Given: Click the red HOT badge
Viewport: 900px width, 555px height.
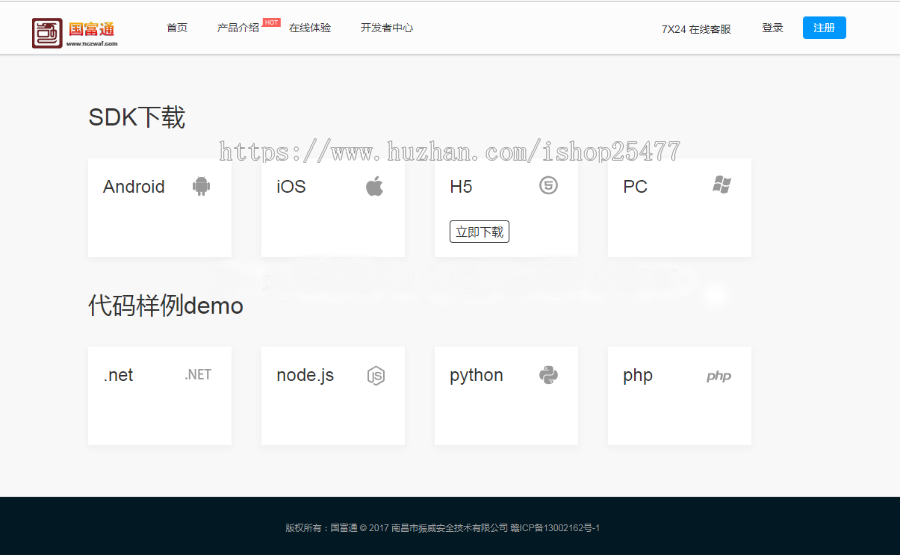Looking at the screenshot, I should point(271,23).
